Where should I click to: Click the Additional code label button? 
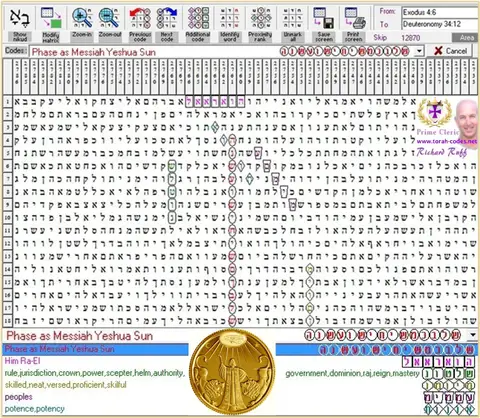point(198,37)
